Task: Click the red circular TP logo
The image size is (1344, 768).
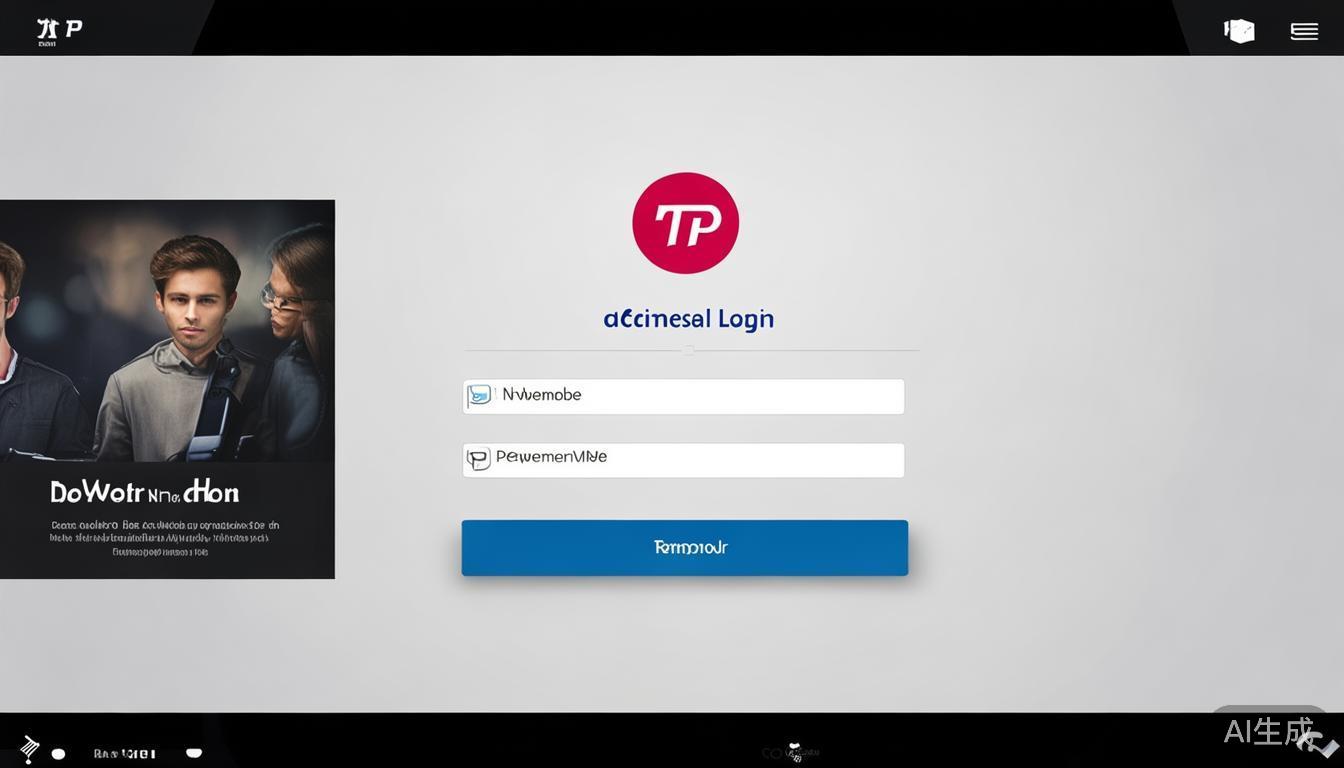Action: (x=685, y=223)
